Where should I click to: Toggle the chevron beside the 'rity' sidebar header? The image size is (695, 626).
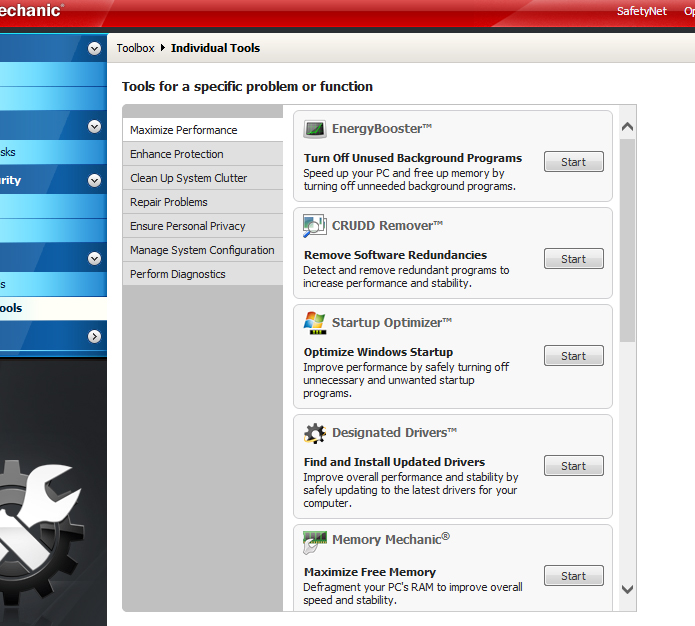[94, 180]
